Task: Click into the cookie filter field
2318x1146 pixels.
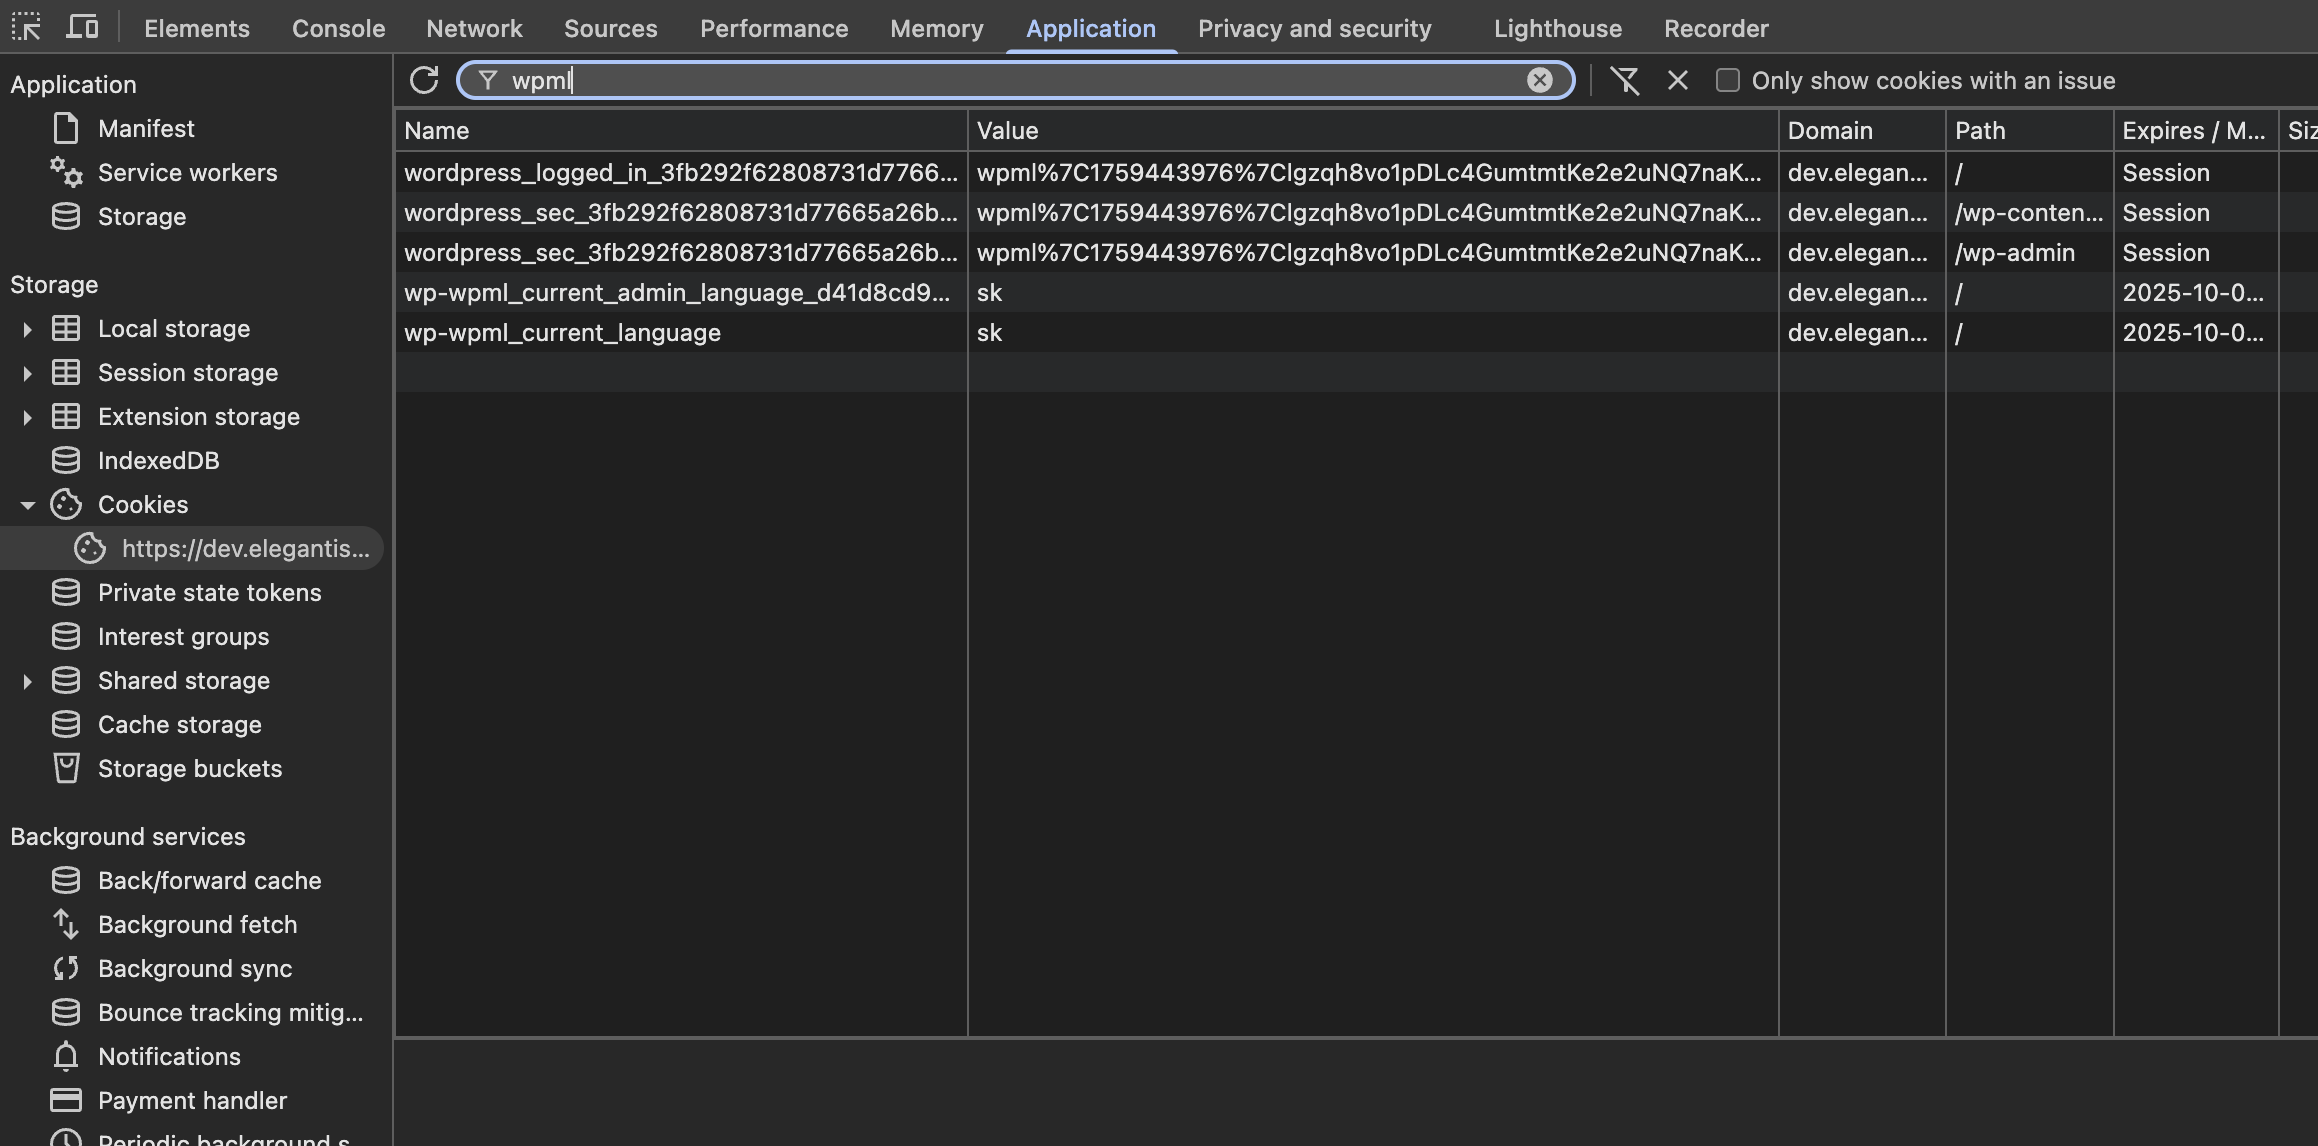Action: coord(1000,80)
